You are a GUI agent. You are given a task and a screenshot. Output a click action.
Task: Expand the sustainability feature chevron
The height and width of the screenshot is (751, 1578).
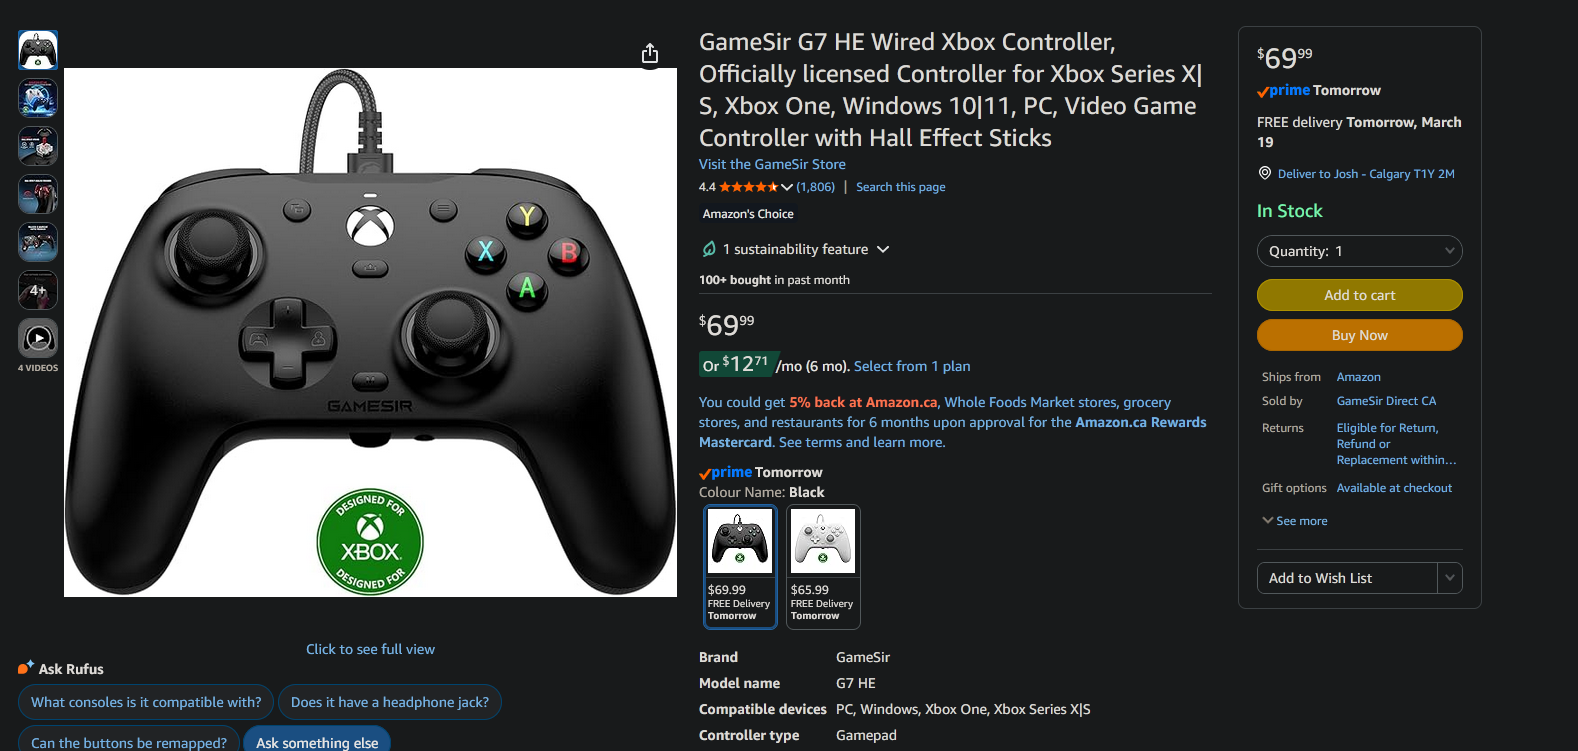tap(883, 249)
